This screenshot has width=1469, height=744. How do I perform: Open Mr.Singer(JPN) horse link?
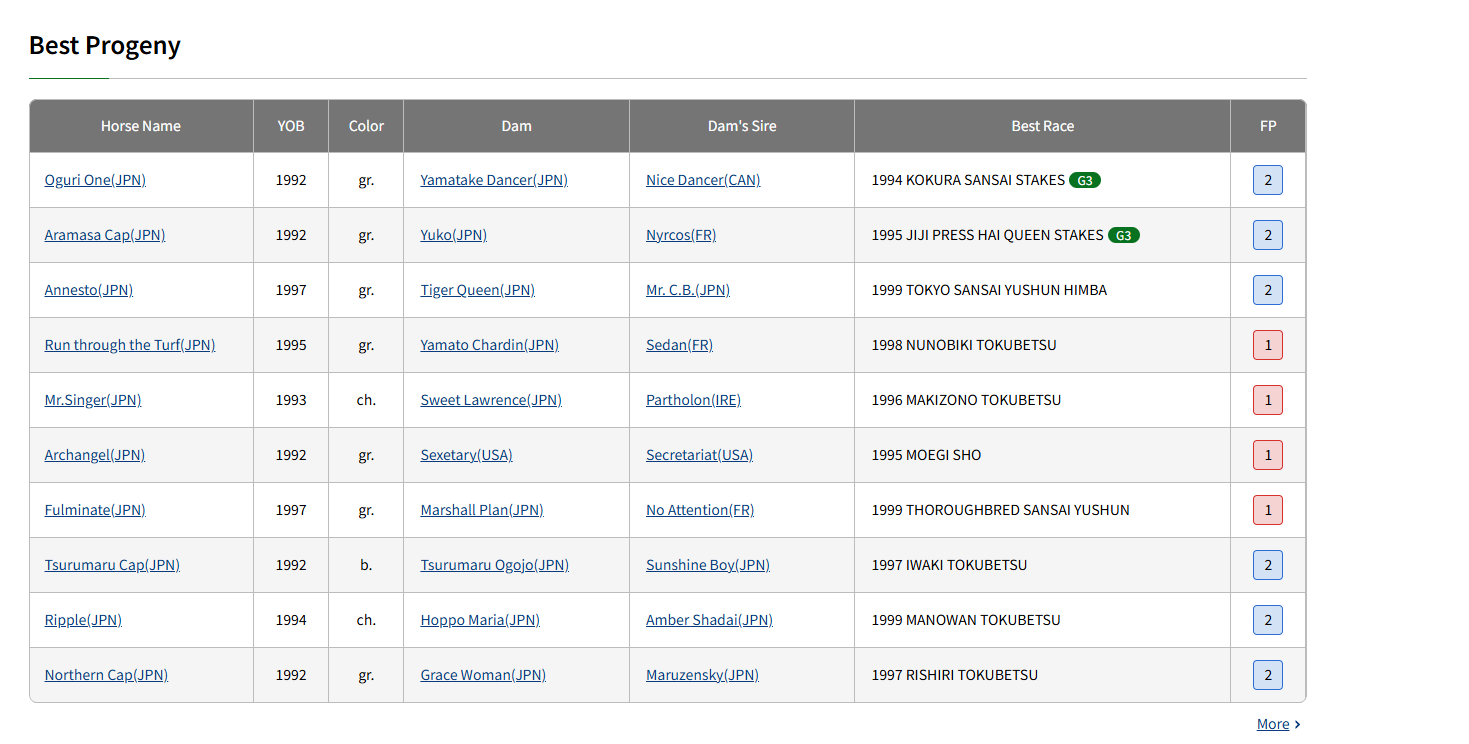[x=93, y=400]
